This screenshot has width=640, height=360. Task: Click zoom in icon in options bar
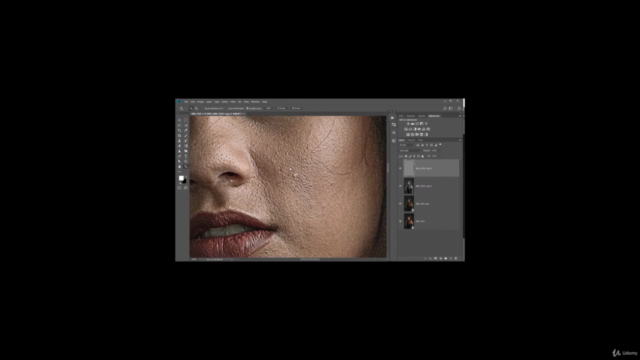coord(191,108)
